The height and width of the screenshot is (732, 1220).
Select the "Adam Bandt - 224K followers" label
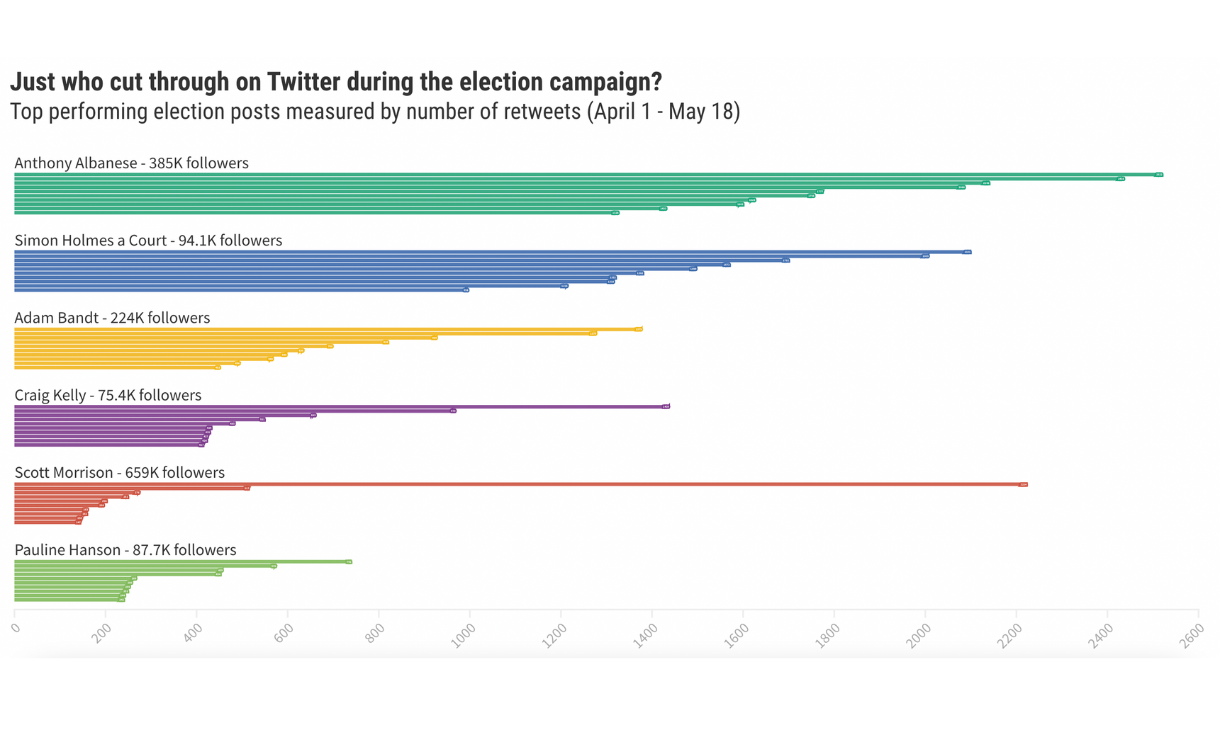(x=112, y=318)
